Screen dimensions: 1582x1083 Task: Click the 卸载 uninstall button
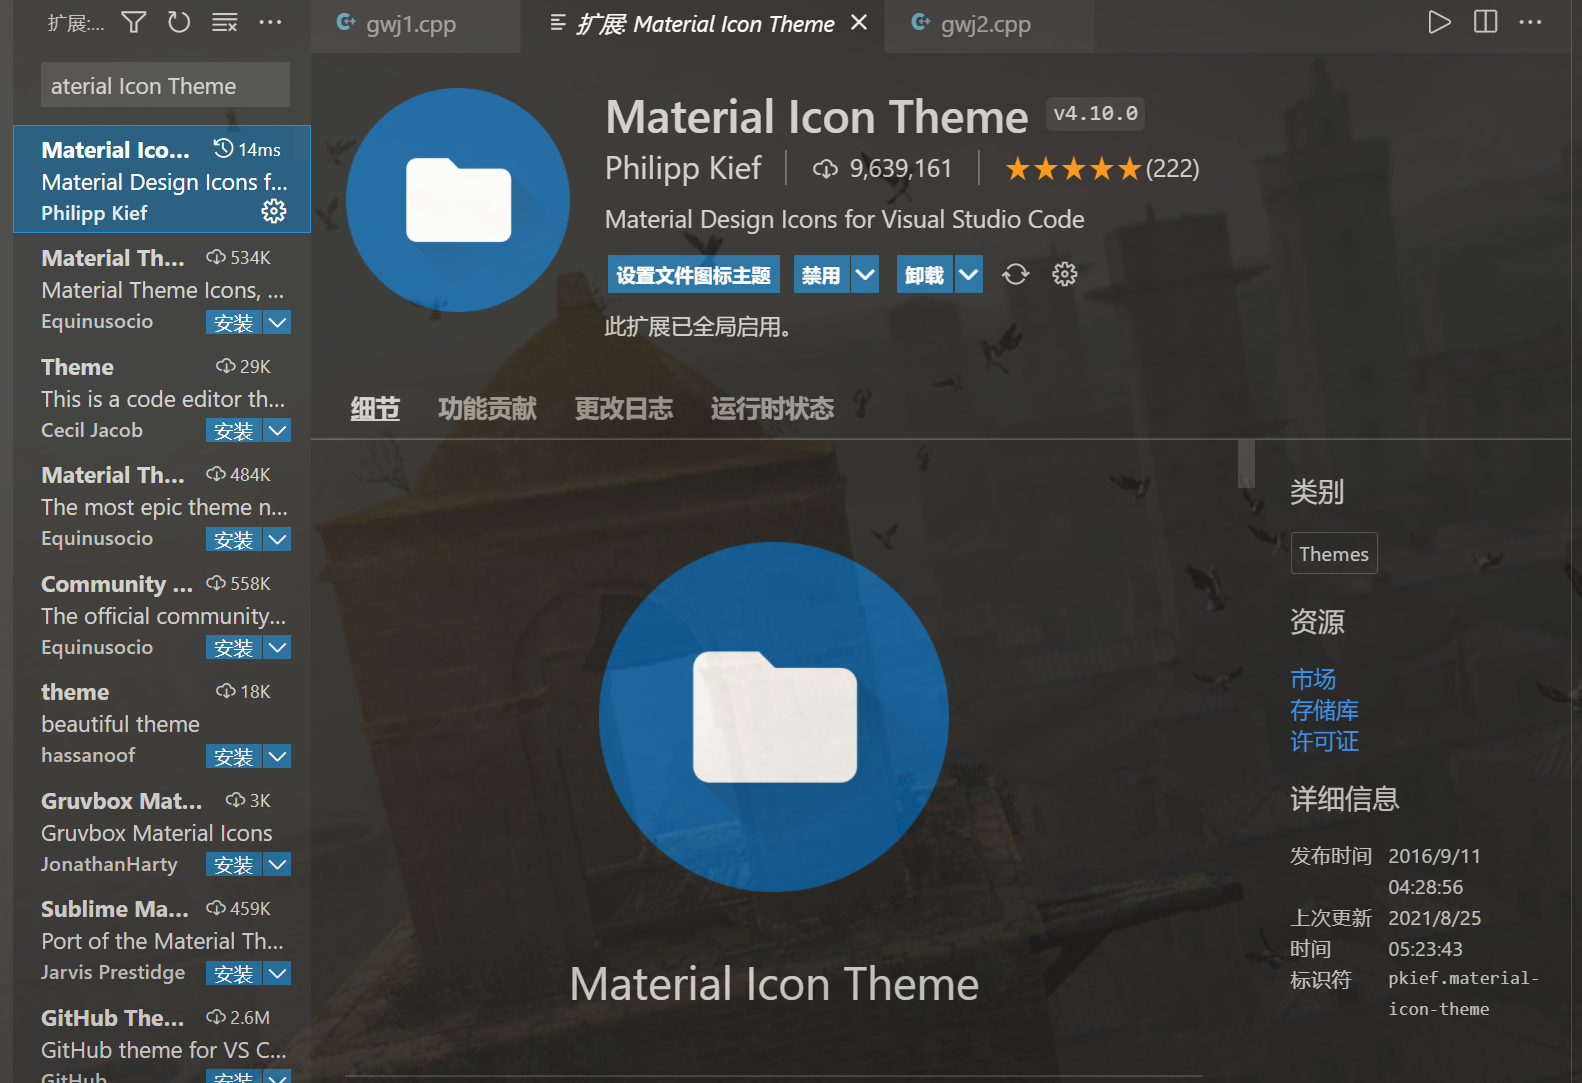point(924,274)
